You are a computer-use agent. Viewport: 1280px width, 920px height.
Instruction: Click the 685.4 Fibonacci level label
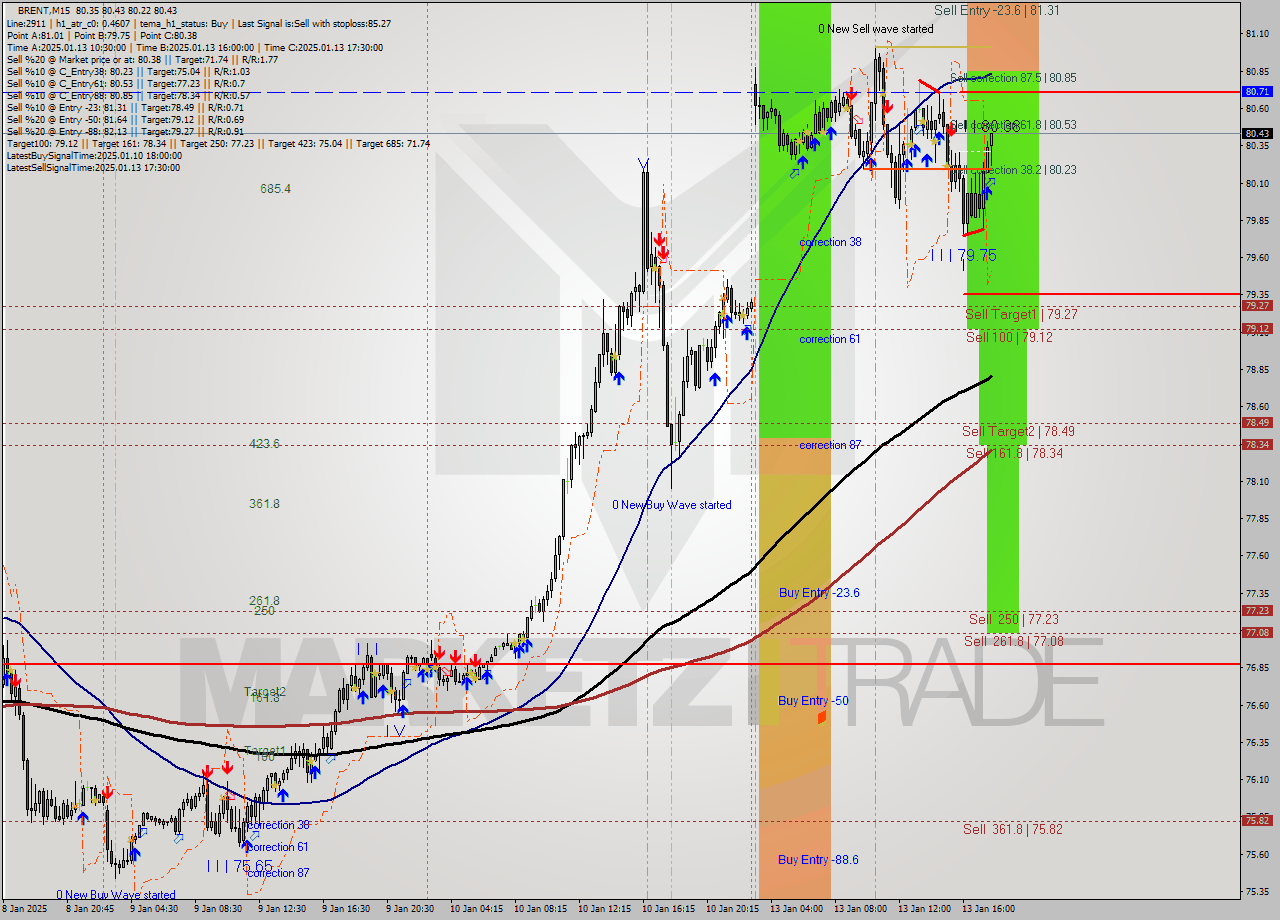pos(275,188)
